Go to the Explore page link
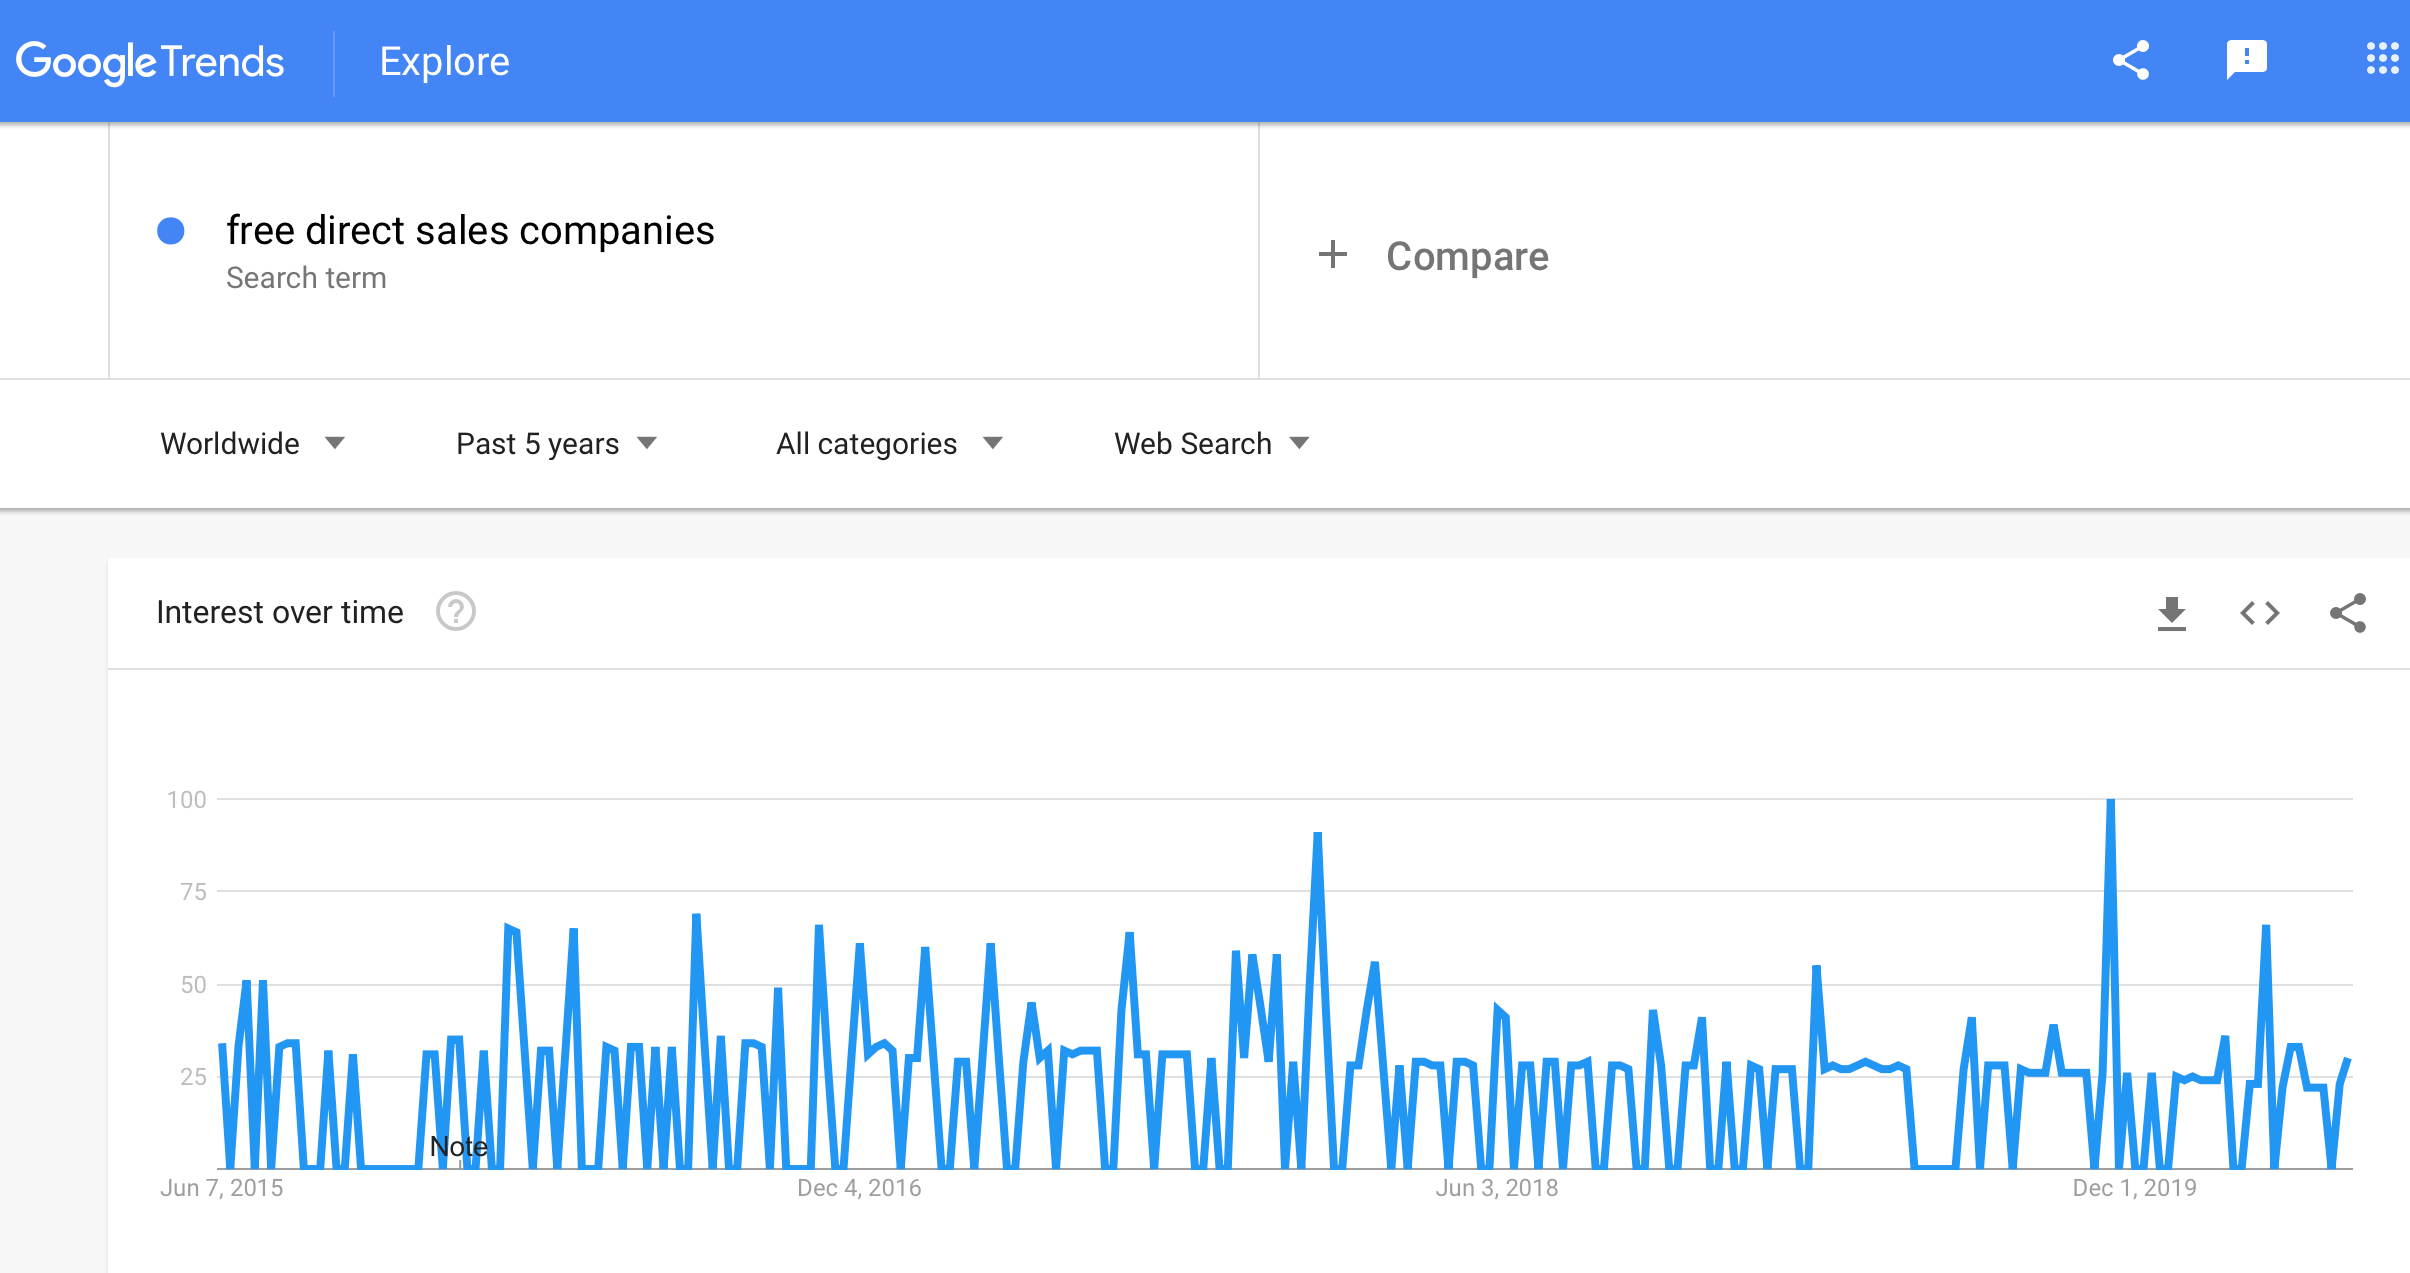 click(444, 62)
